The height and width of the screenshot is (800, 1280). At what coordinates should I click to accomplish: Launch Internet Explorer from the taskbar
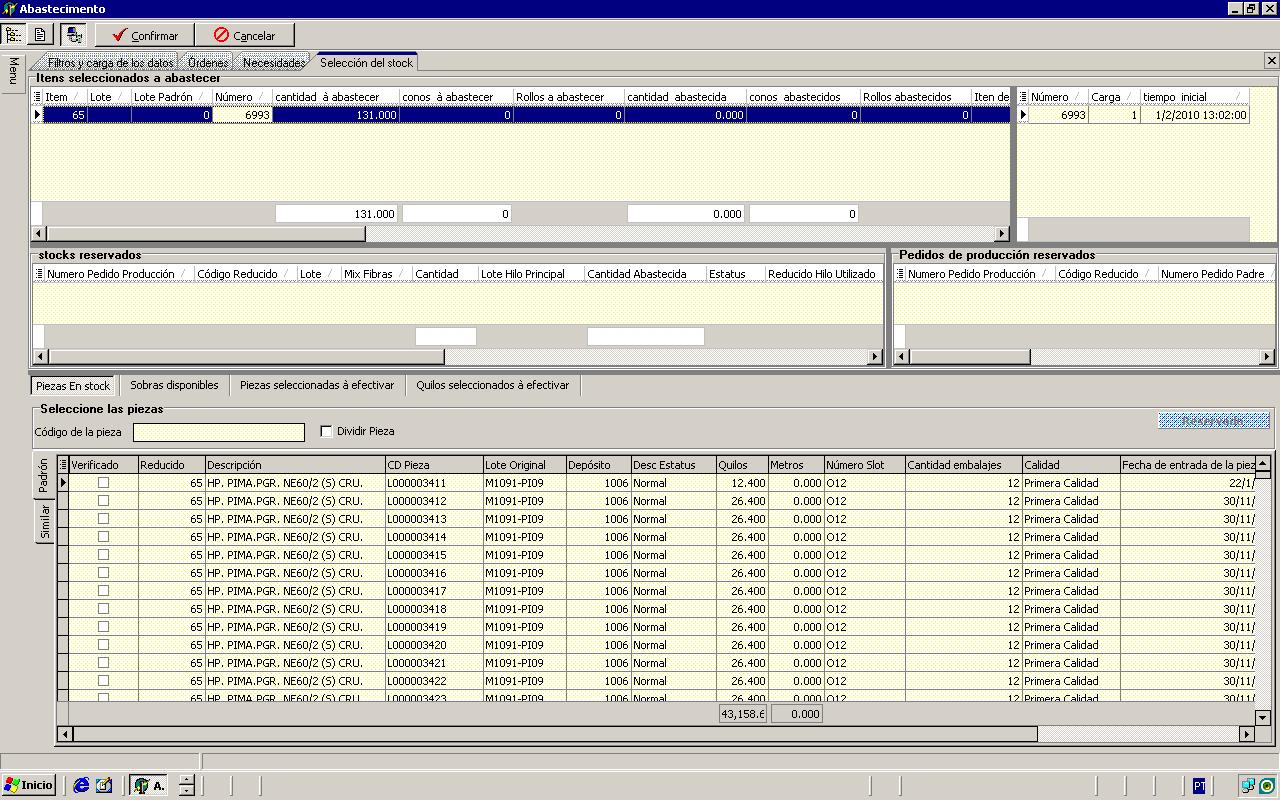click(82, 785)
